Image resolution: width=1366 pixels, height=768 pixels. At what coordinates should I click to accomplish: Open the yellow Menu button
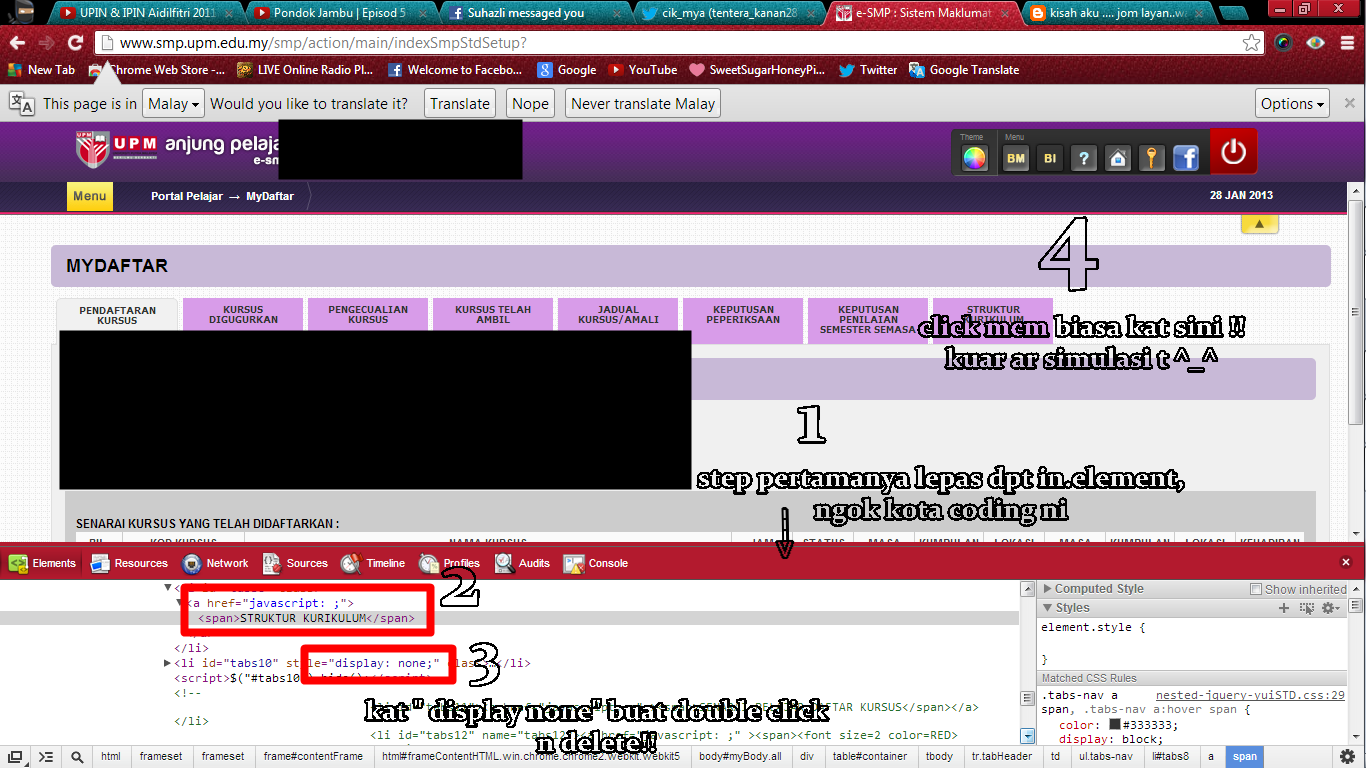(89, 196)
